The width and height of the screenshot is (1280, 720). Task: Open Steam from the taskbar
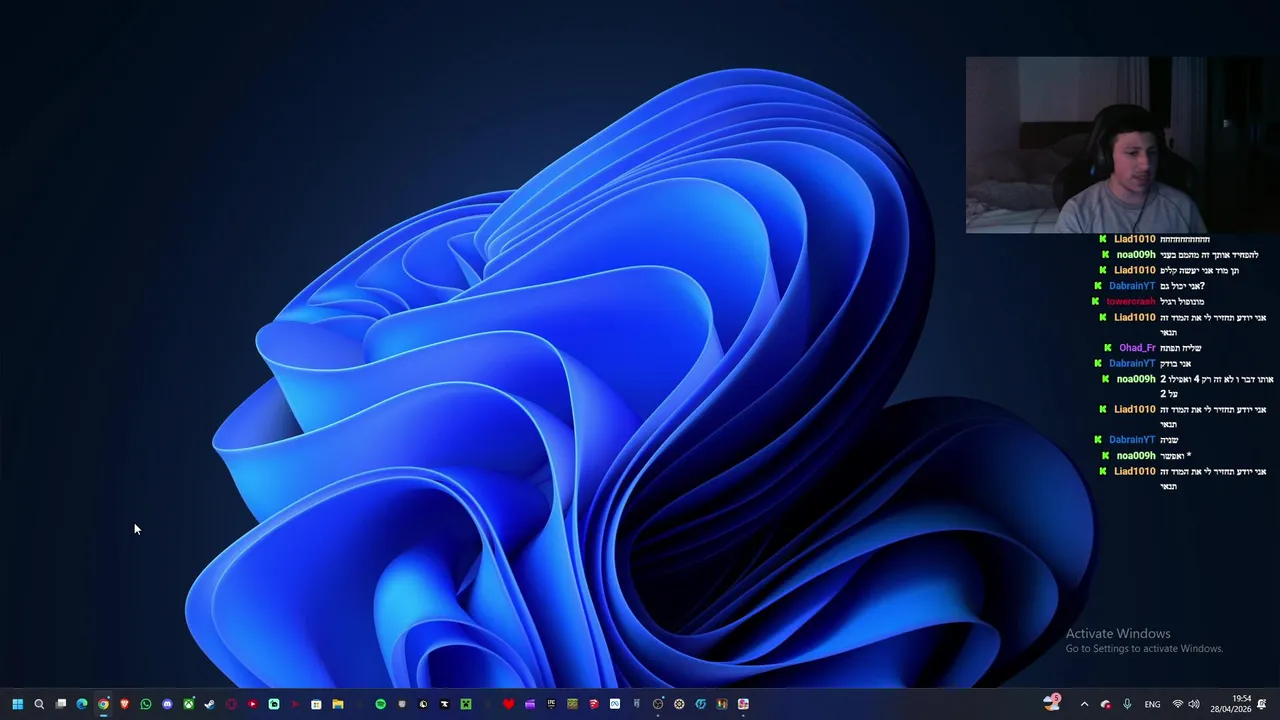pos(209,704)
